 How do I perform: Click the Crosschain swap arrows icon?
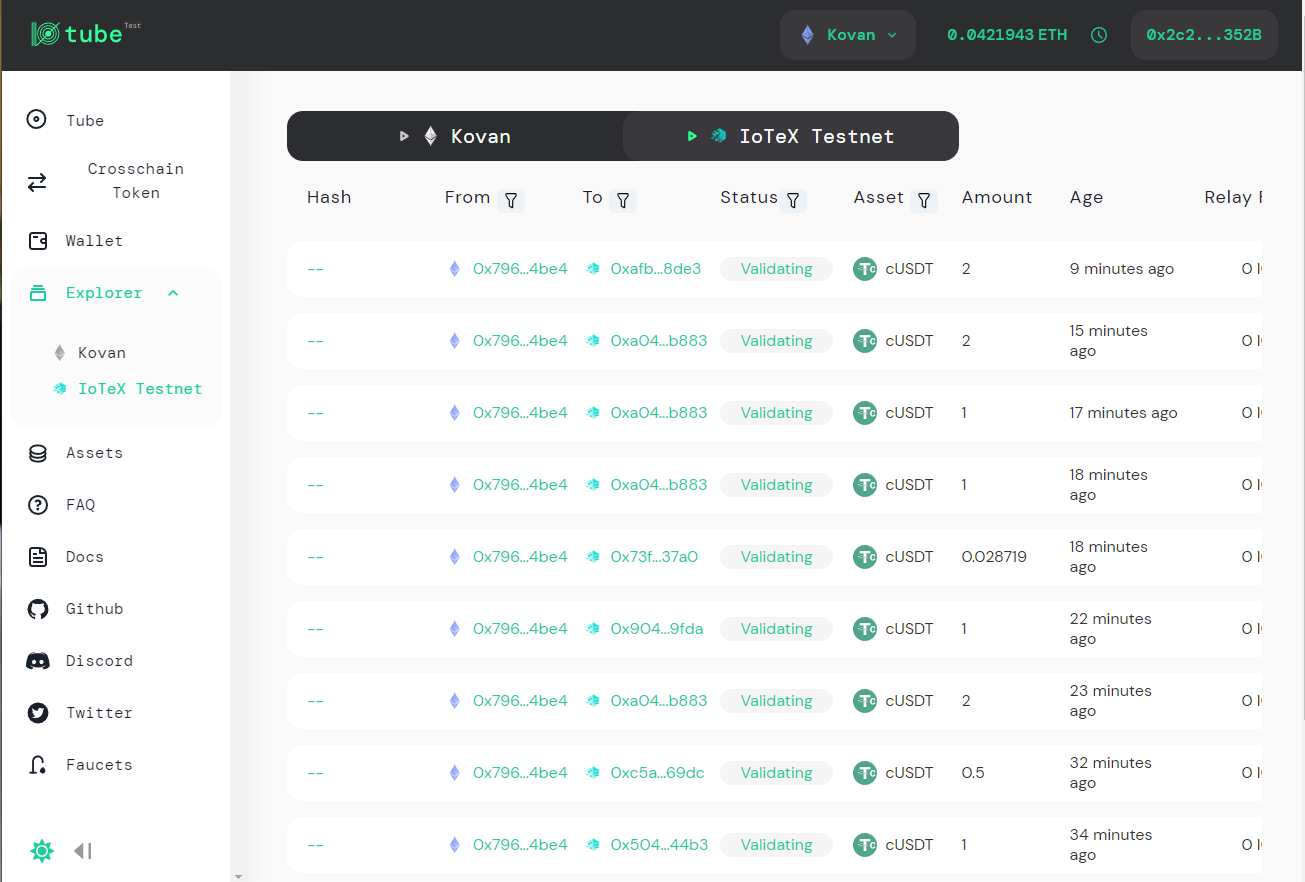[37, 182]
